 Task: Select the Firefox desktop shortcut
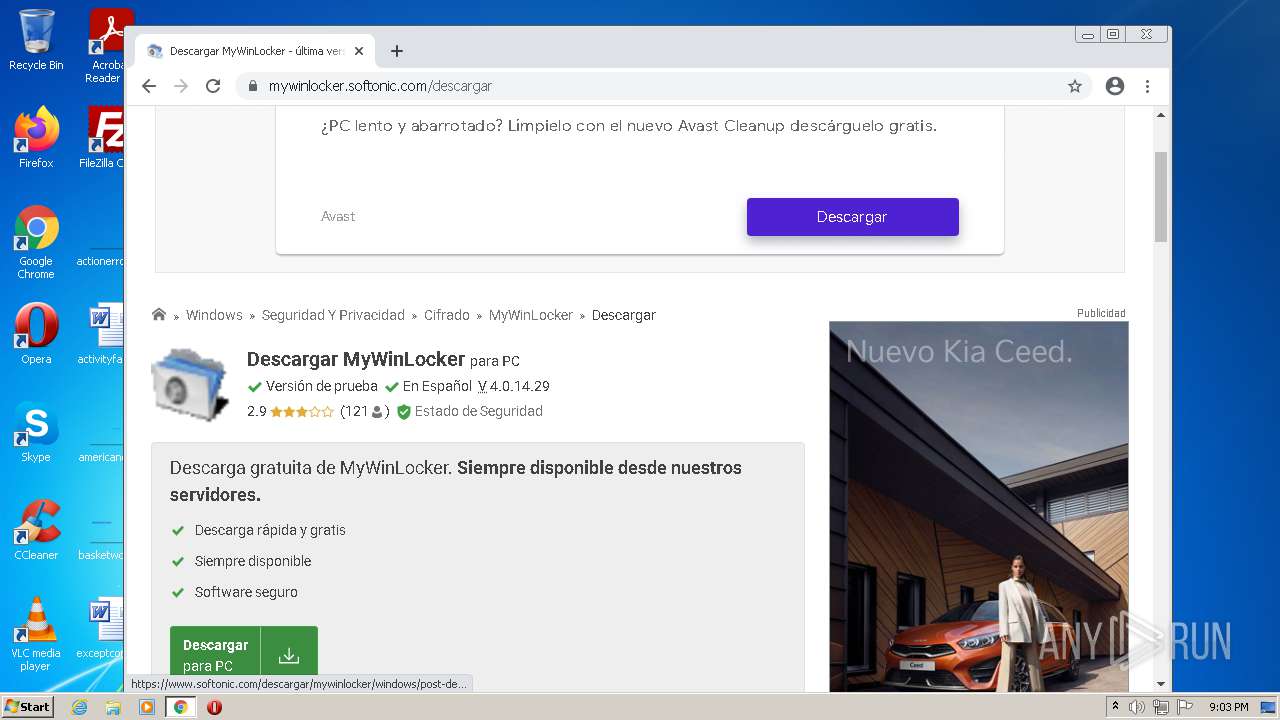[36, 138]
